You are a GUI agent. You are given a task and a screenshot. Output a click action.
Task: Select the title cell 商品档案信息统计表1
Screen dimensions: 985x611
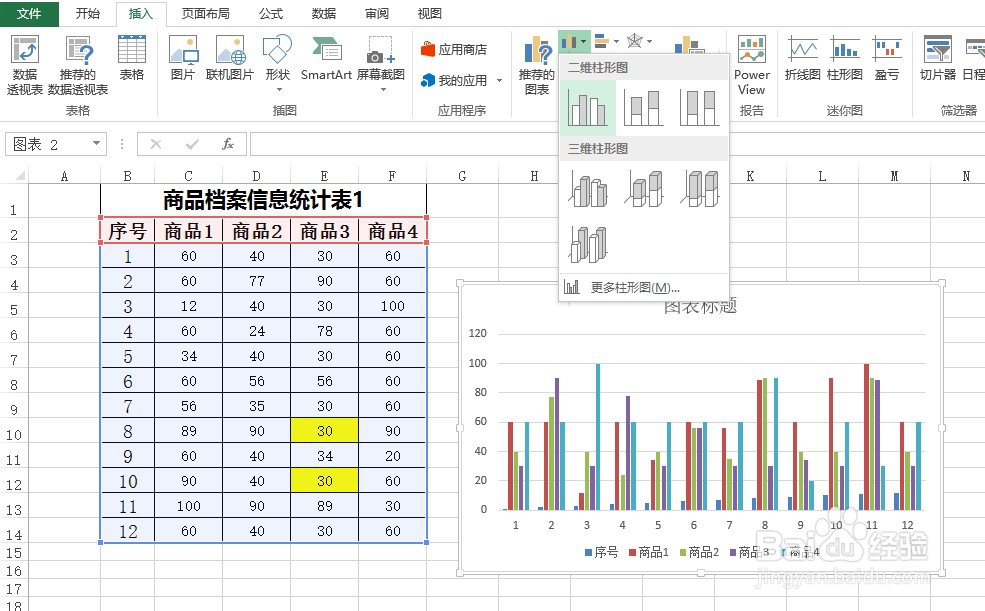click(x=263, y=200)
